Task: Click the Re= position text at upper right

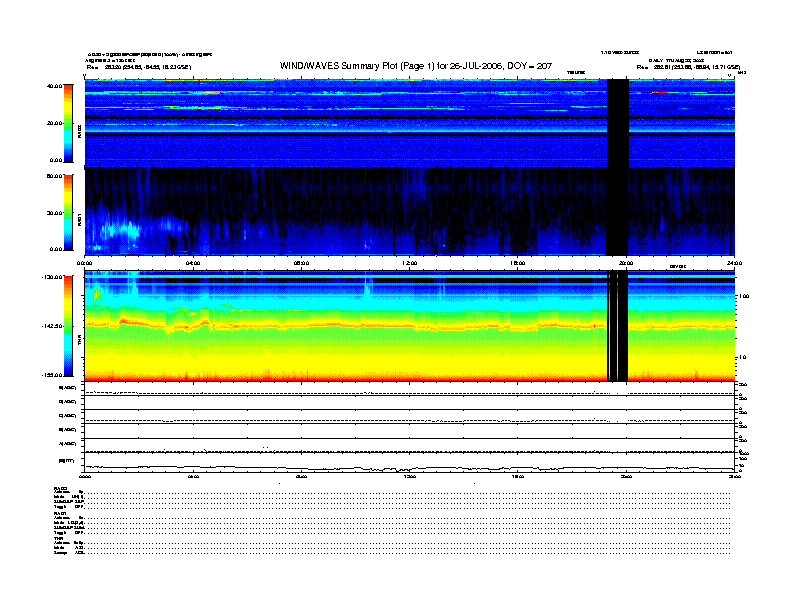Action: click(x=688, y=67)
